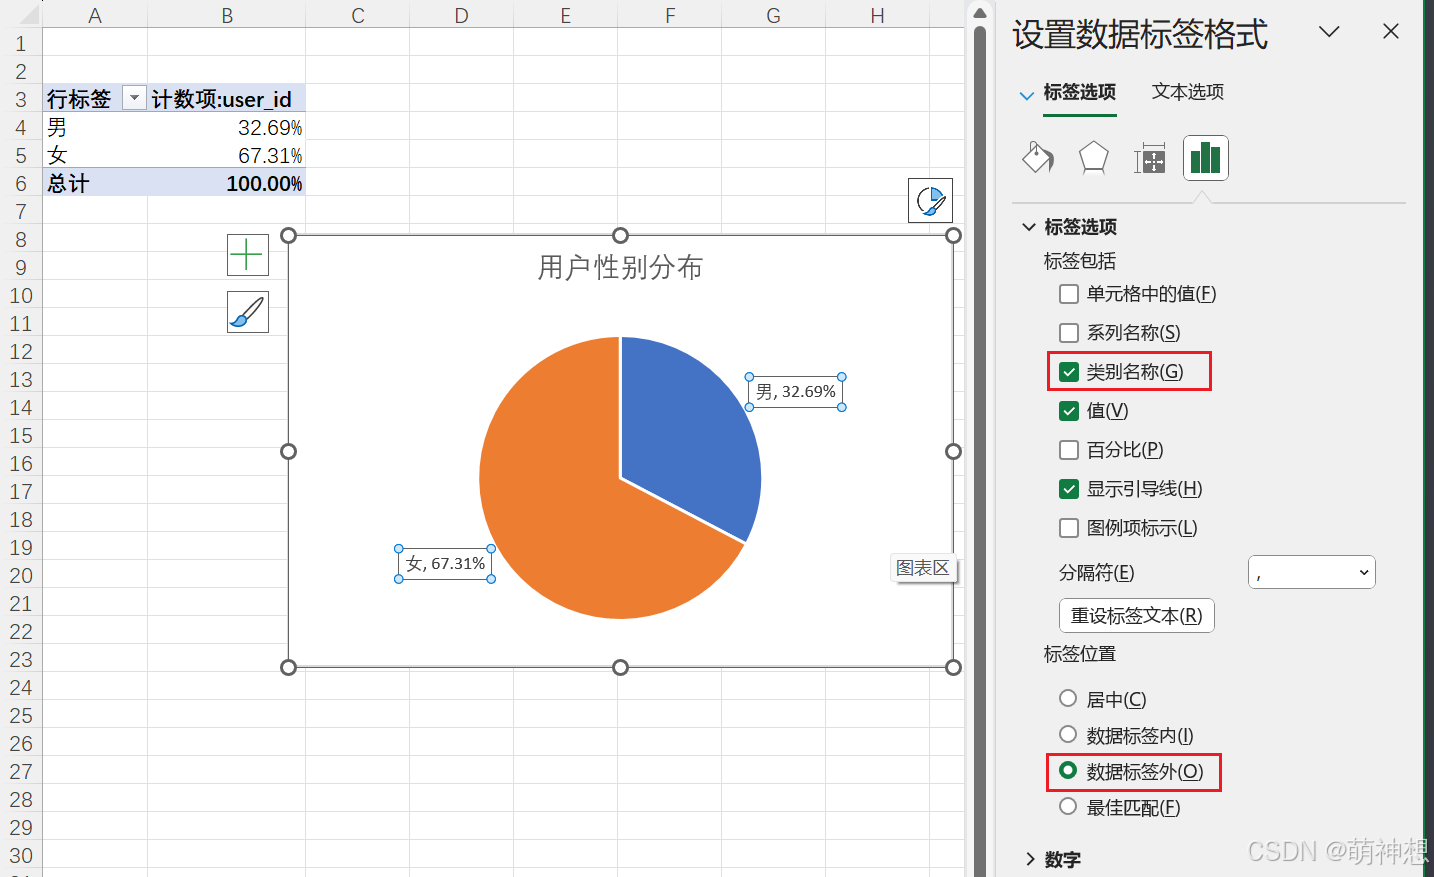
Task: Open the Size & Properties icon
Action: pos(1150,158)
